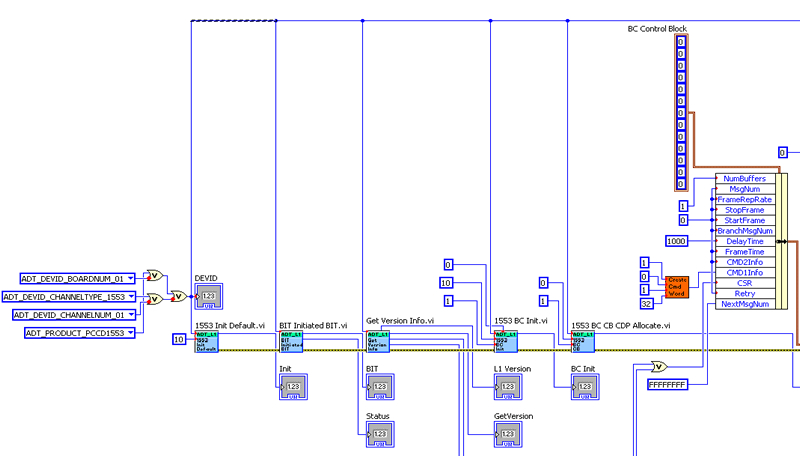Click the DelayTime element in the bundle
This screenshot has height=456, width=800.
[x=744, y=241]
